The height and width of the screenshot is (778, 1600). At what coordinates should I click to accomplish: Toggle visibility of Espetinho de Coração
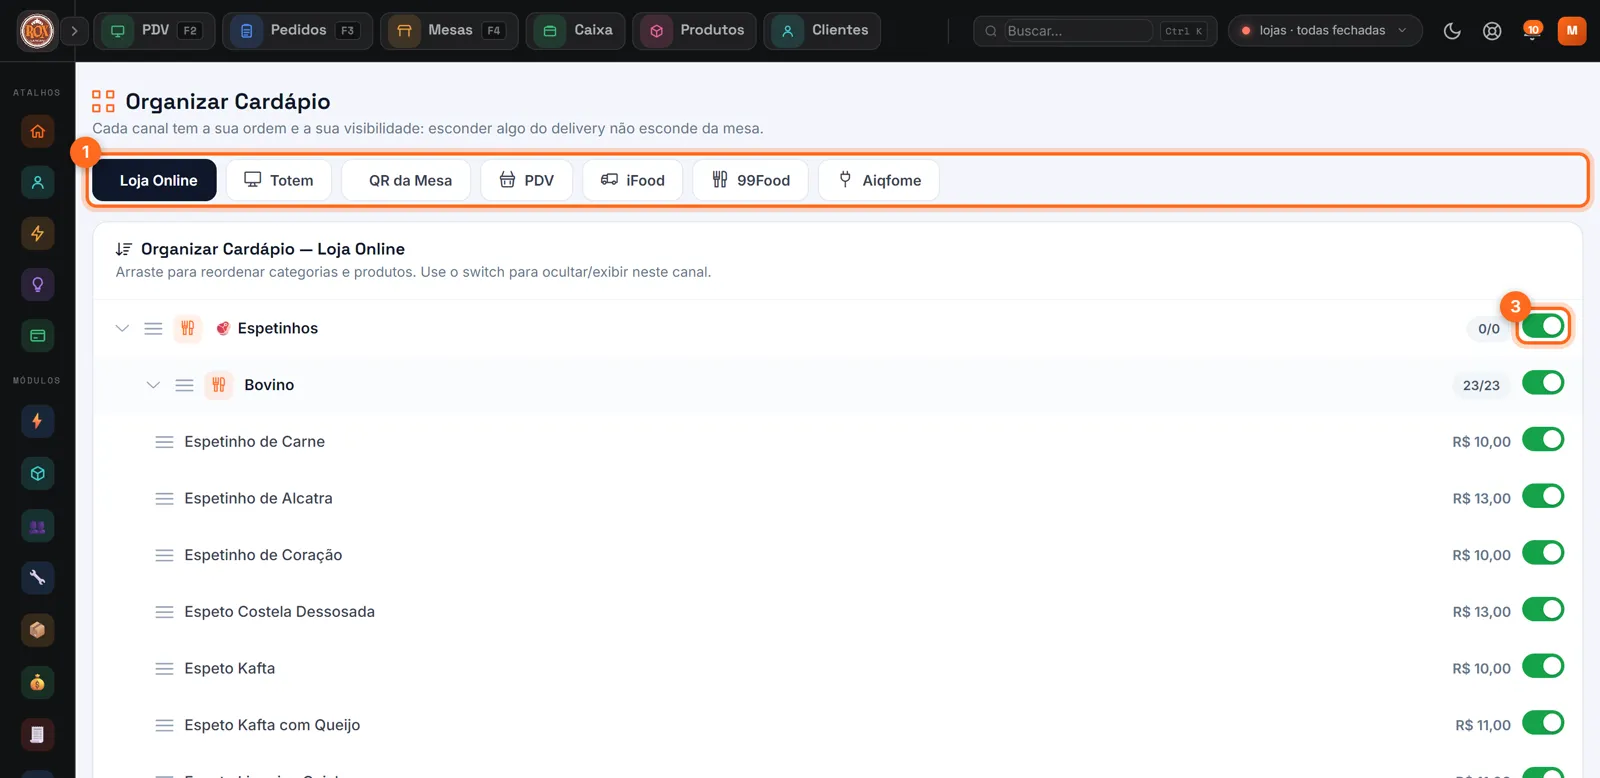click(x=1543, y=553)
